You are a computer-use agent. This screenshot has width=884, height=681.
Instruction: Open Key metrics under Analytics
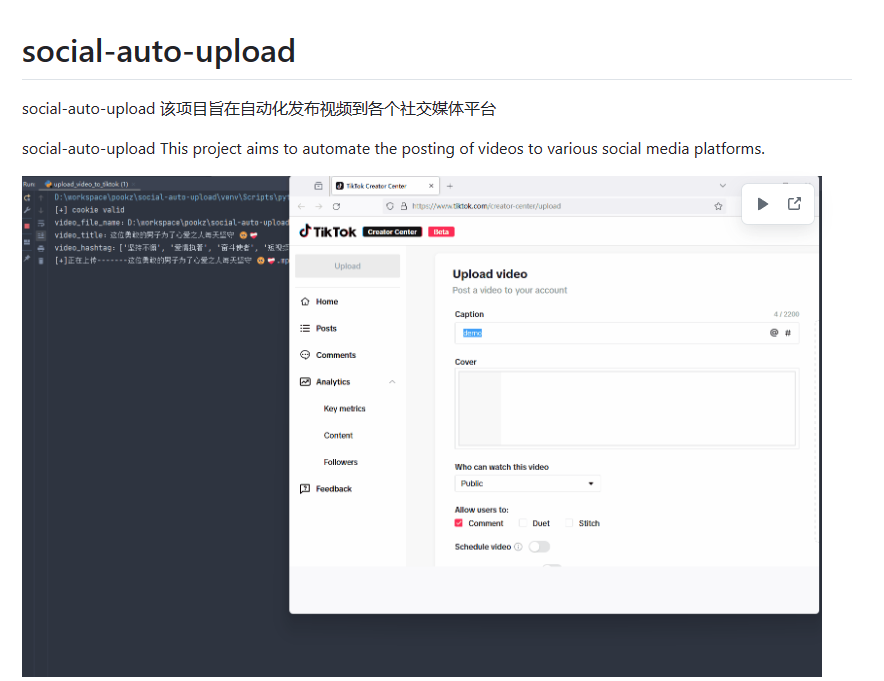point(344,409)
